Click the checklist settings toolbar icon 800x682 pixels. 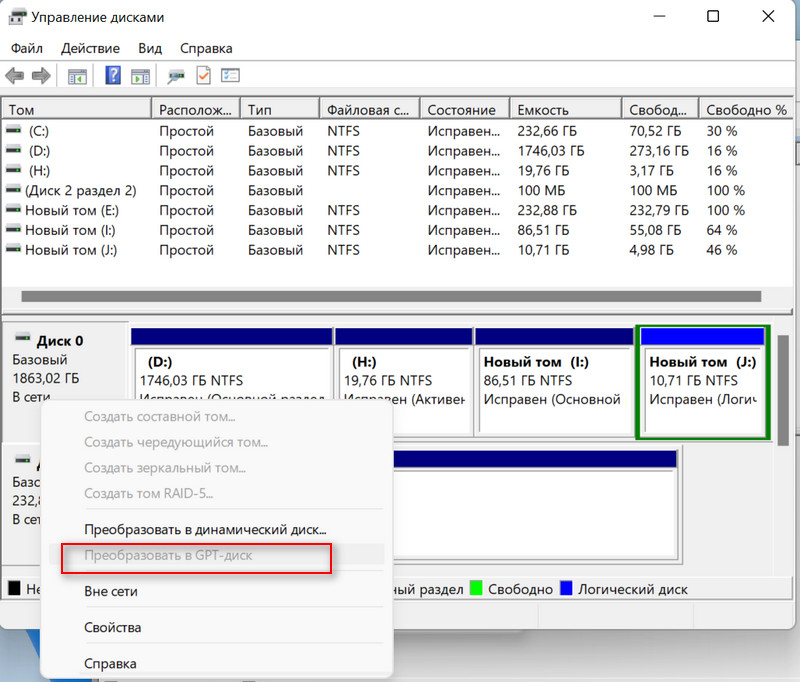point(231,76)
